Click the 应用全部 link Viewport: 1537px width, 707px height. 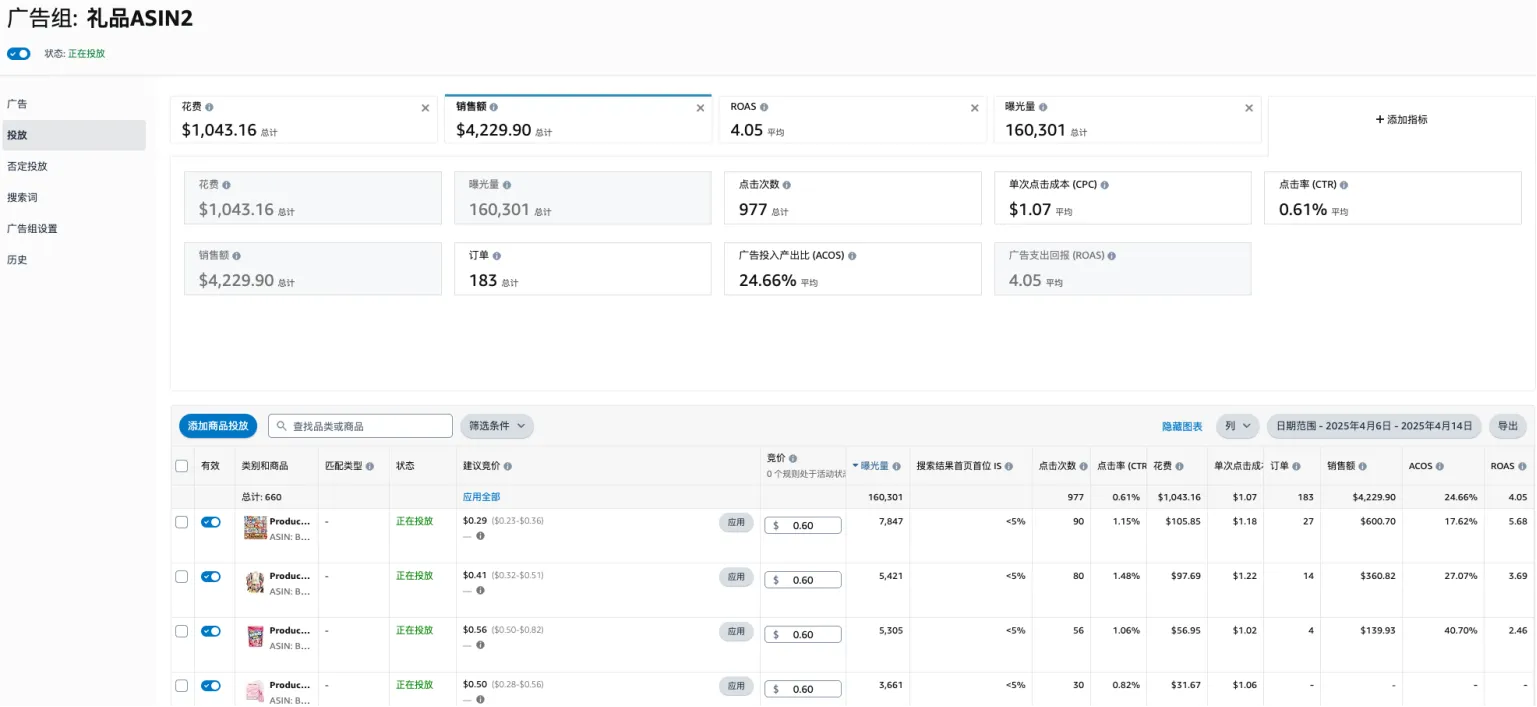[481, 497]
